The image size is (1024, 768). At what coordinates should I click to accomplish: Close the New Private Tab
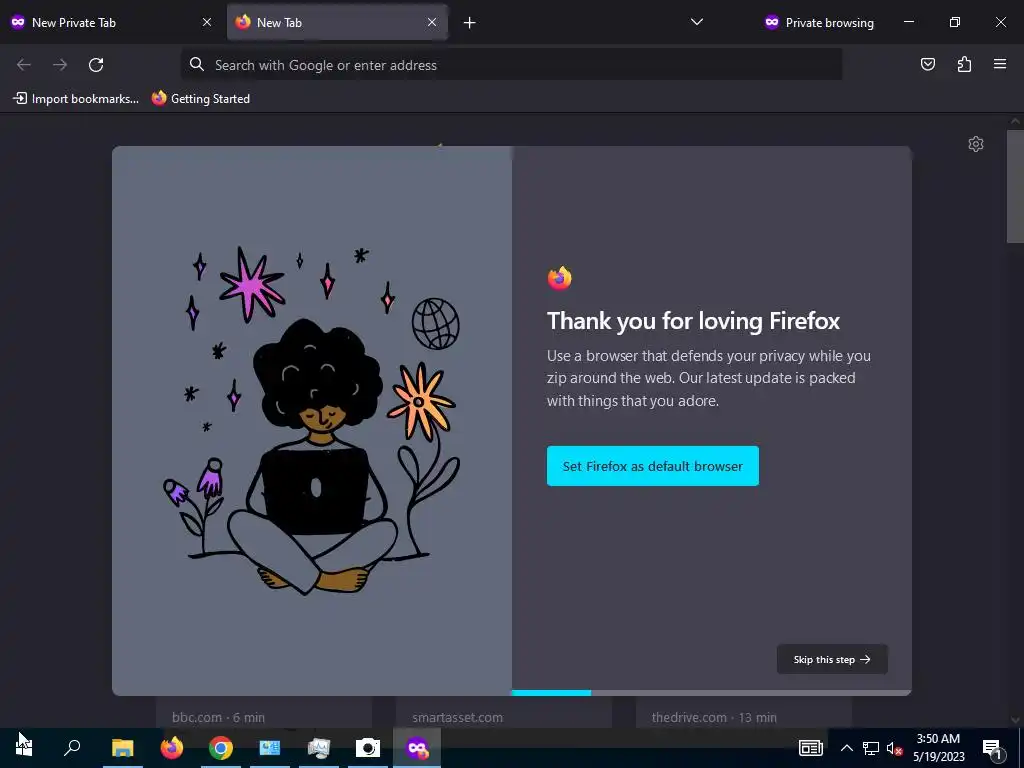207,22
